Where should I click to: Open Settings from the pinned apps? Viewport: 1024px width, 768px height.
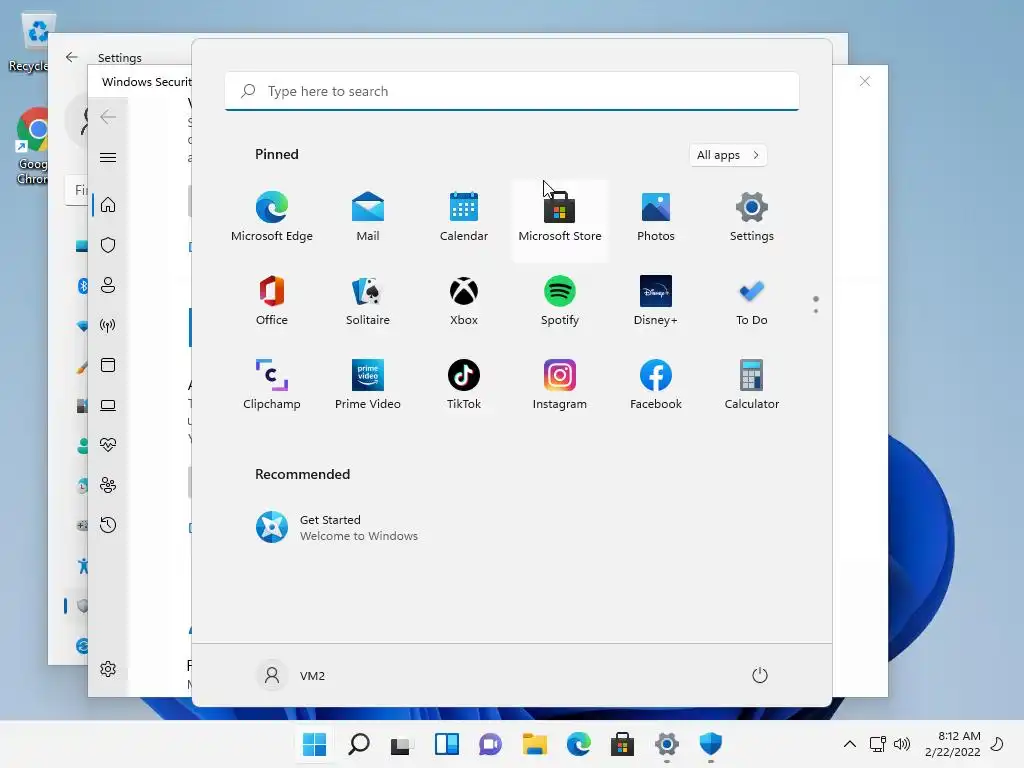coord(752,217)
